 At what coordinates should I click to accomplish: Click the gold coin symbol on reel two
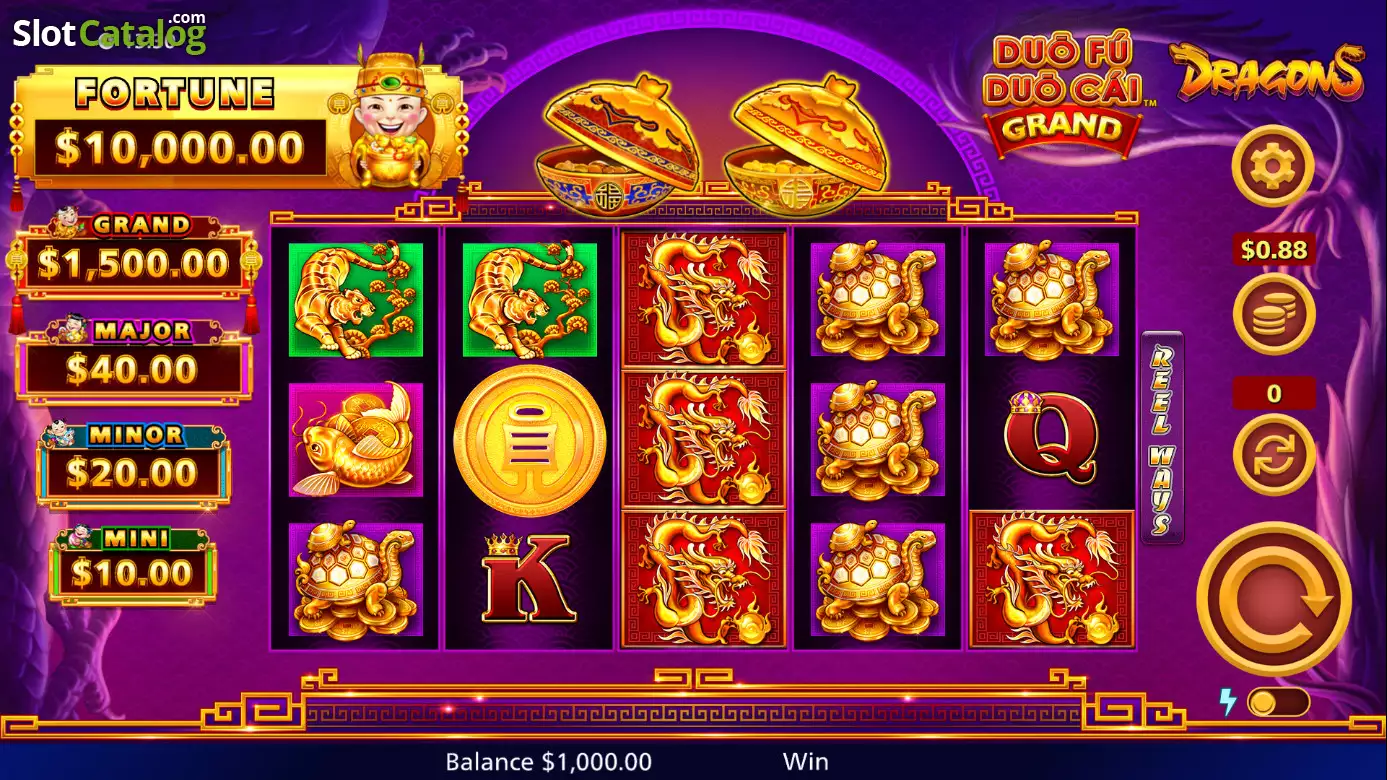pyautogui.click(x=529, y=440)
